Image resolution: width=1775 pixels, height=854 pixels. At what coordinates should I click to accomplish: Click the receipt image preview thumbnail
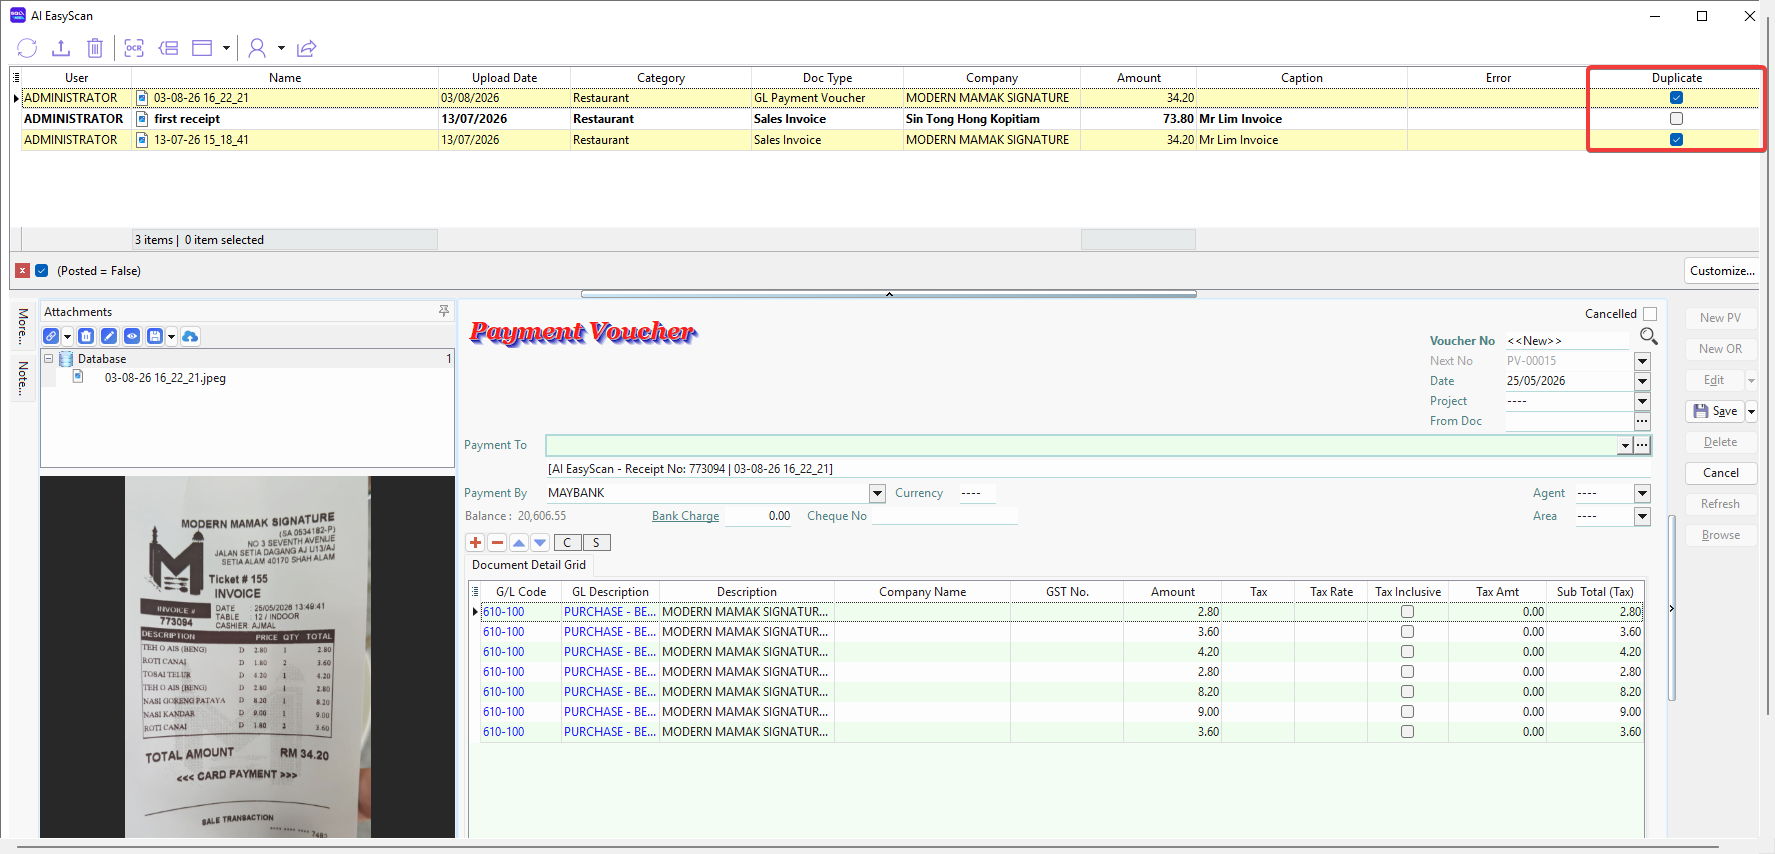pos(248,657)
